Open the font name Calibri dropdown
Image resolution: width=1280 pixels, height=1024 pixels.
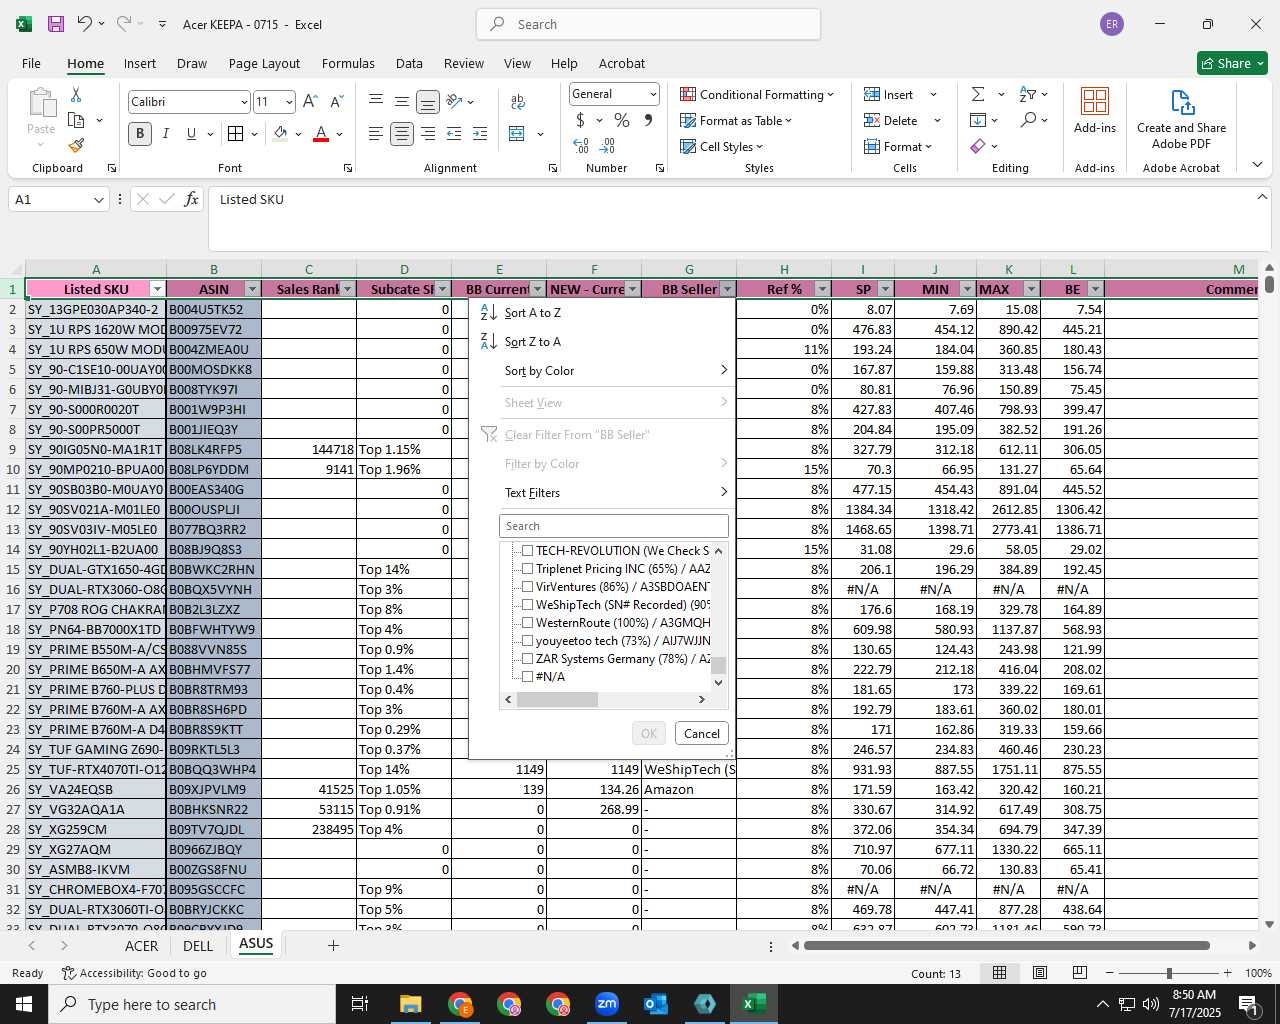[244, 102]
